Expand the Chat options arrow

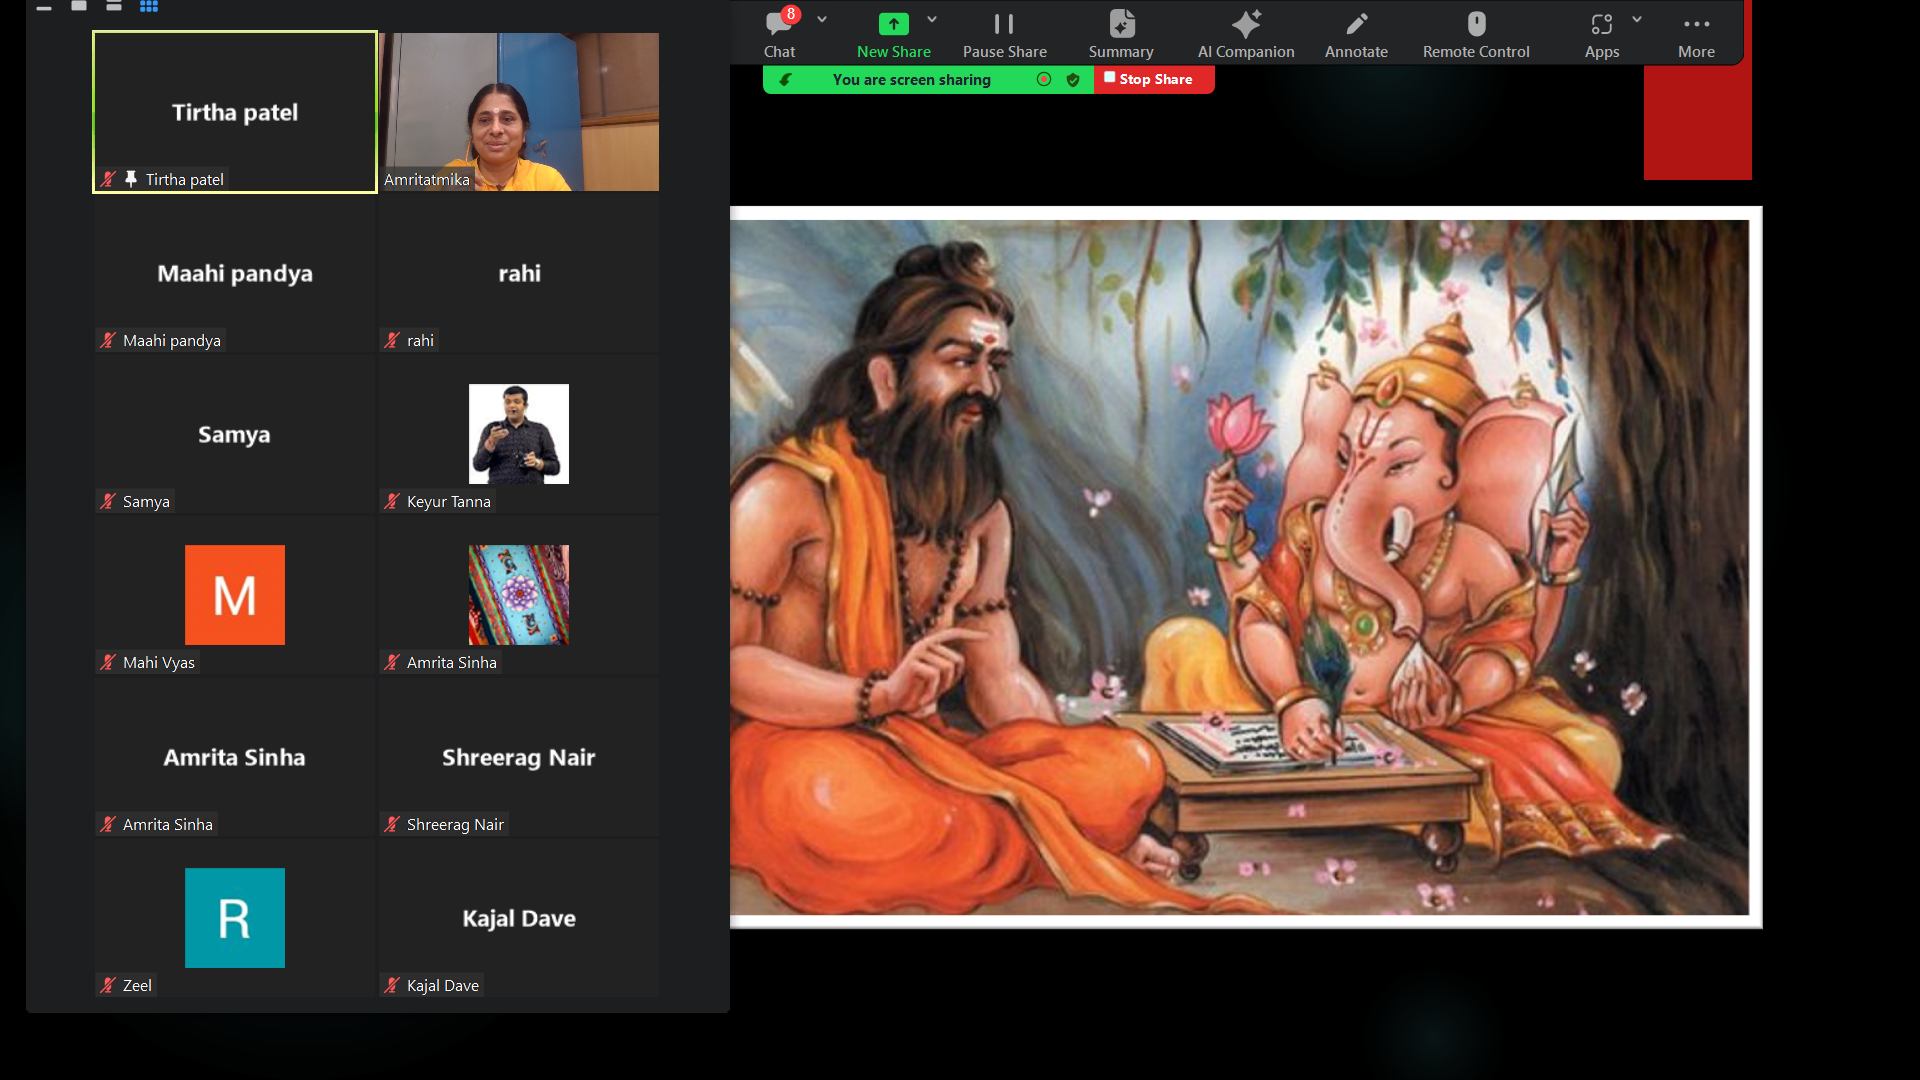click(x=822, y=19)
